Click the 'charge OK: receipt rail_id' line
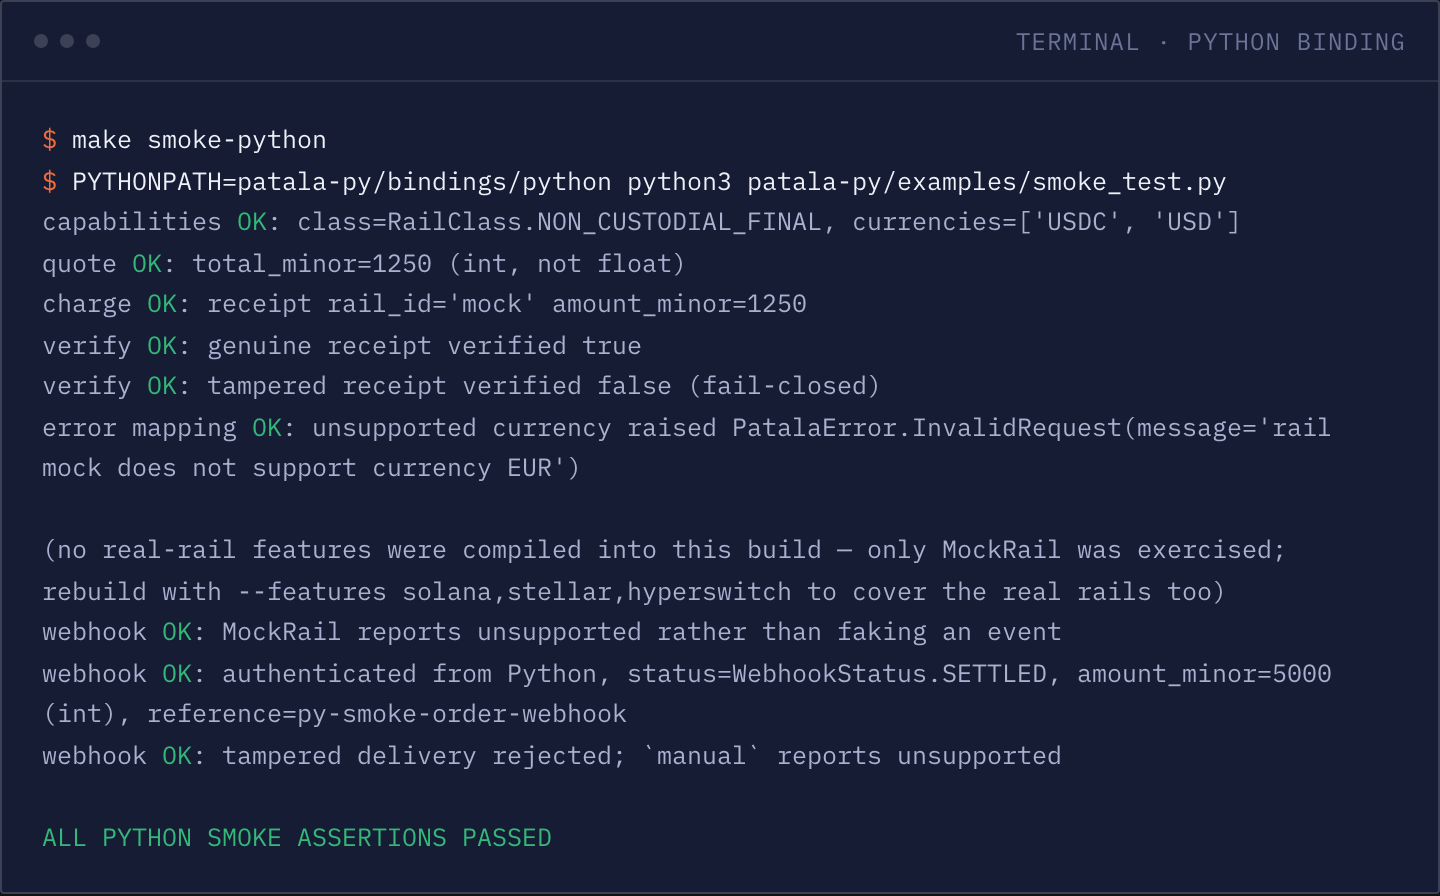Screen dimensions: 1440x896 coord(424,304)
